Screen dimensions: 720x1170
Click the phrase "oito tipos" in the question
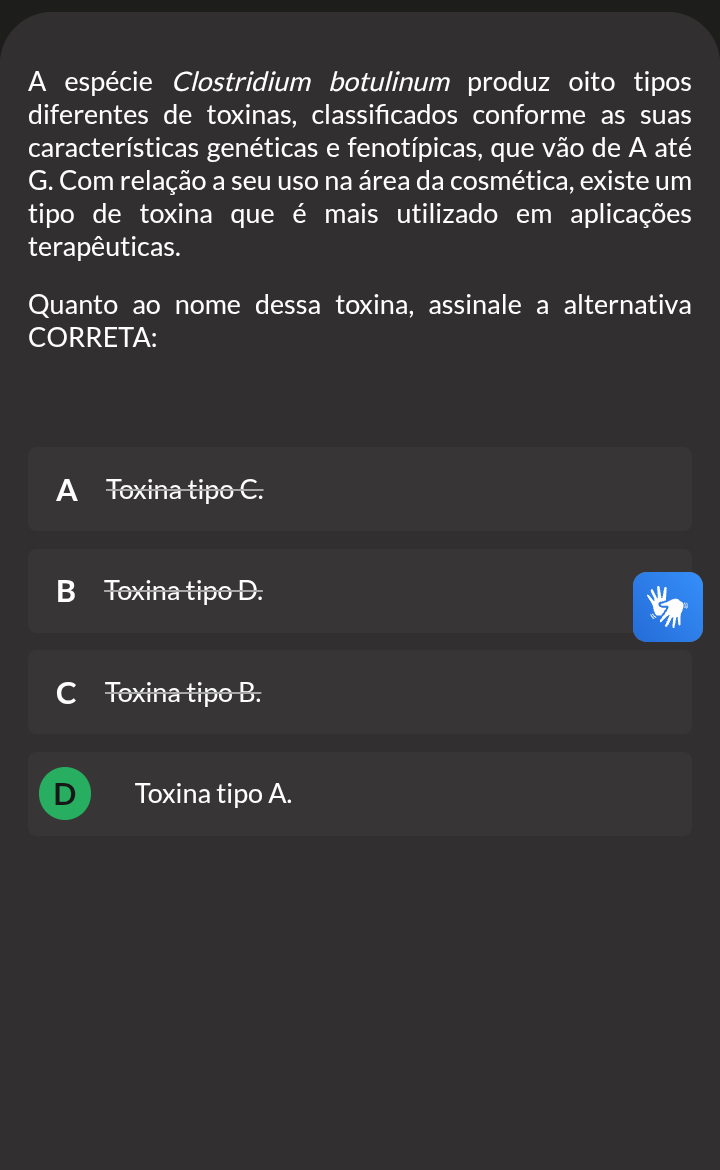pyautogui.click(x=630, y=82)
